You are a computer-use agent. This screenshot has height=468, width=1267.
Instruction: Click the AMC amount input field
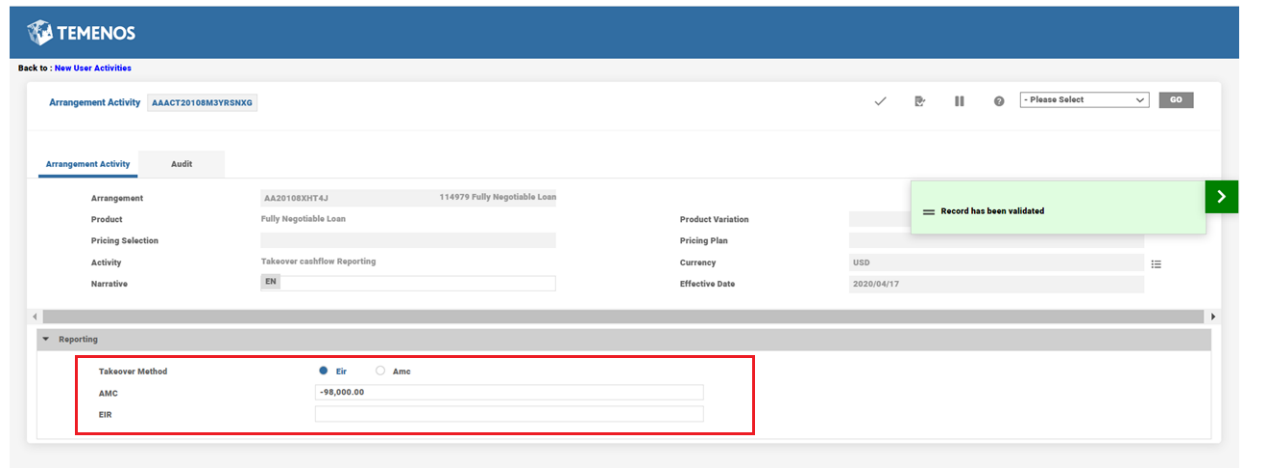pyautogui.click(x=508, y=393)
